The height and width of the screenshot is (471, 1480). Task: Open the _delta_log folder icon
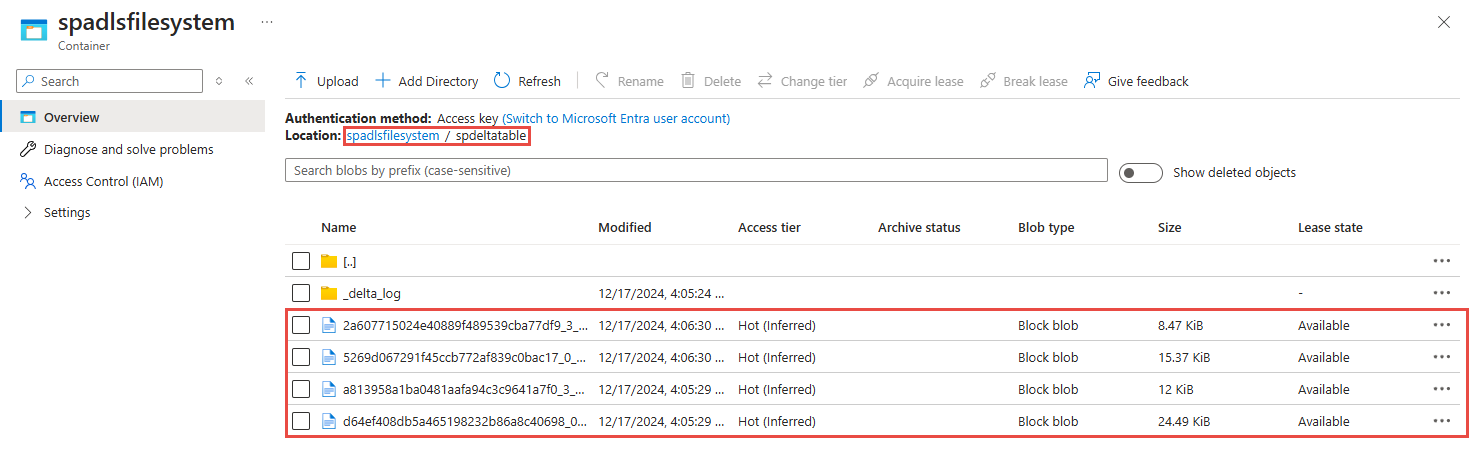(329, 293)
